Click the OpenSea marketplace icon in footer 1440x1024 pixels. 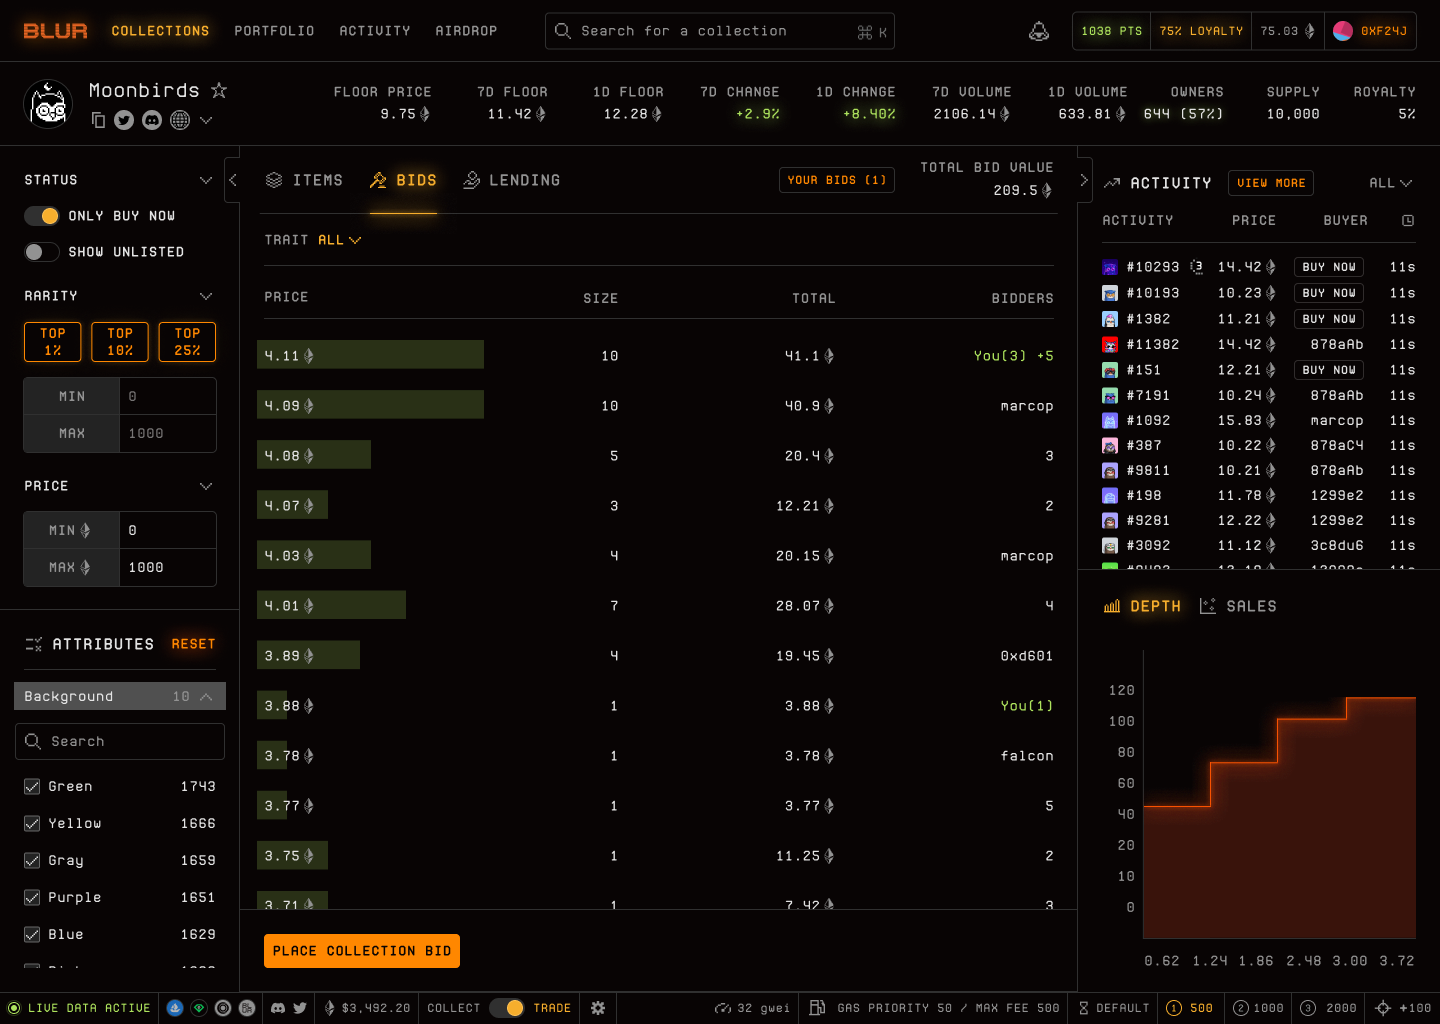pyautogui.click(x=175, y=1008)
